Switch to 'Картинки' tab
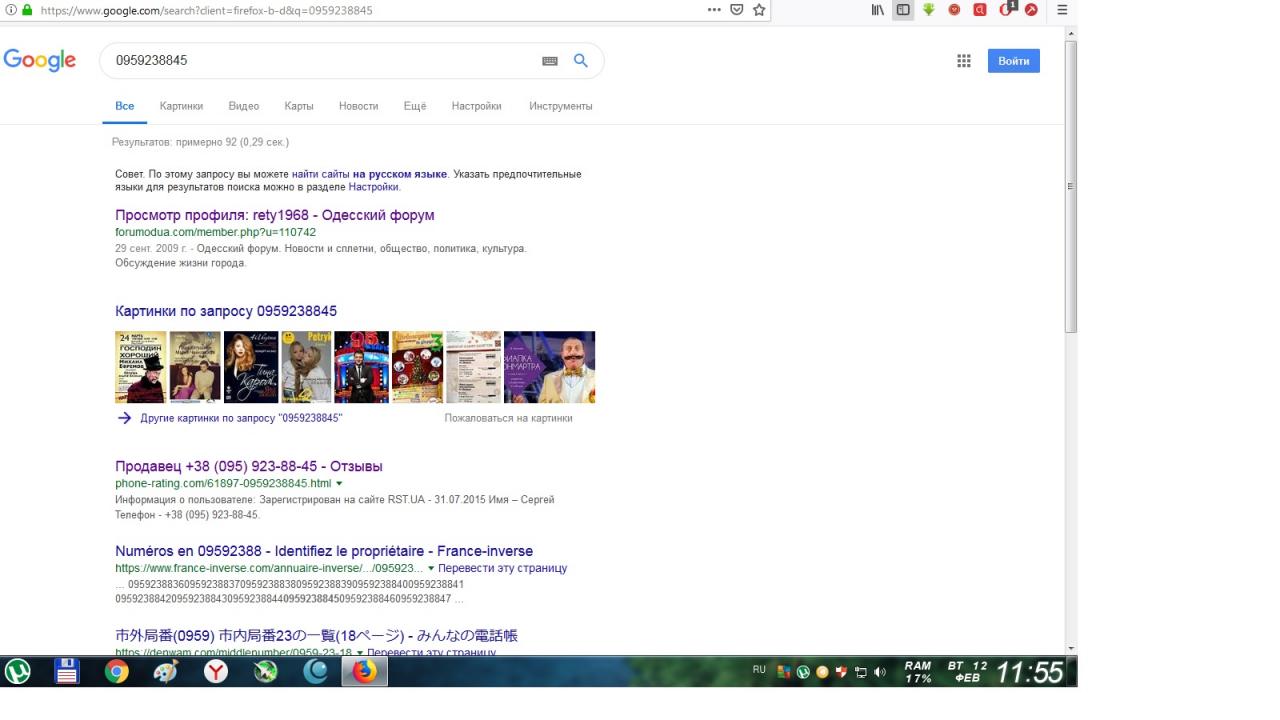 coord(181,106)
